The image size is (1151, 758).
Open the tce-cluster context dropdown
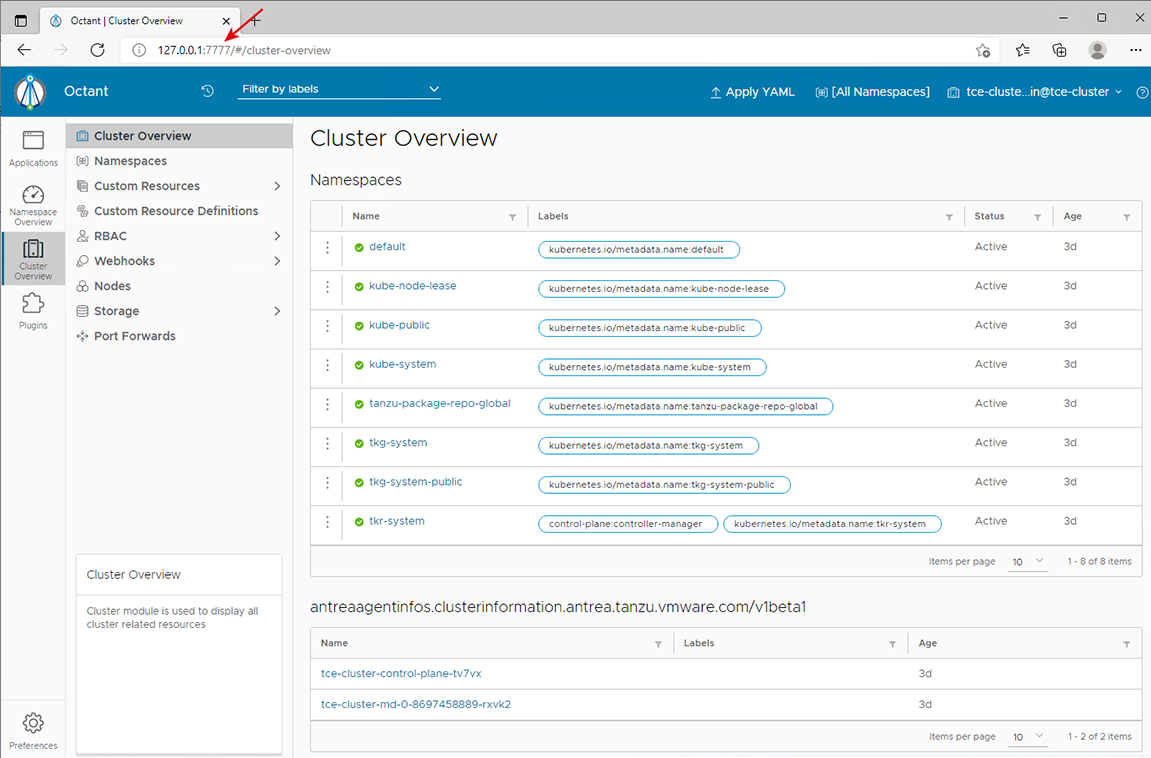(1035, 92)
